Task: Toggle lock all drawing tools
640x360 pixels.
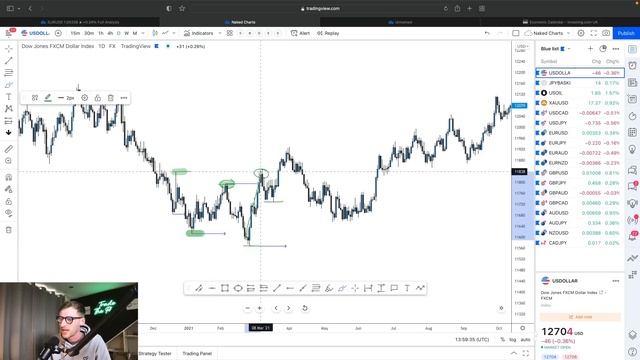Action: 9,201
